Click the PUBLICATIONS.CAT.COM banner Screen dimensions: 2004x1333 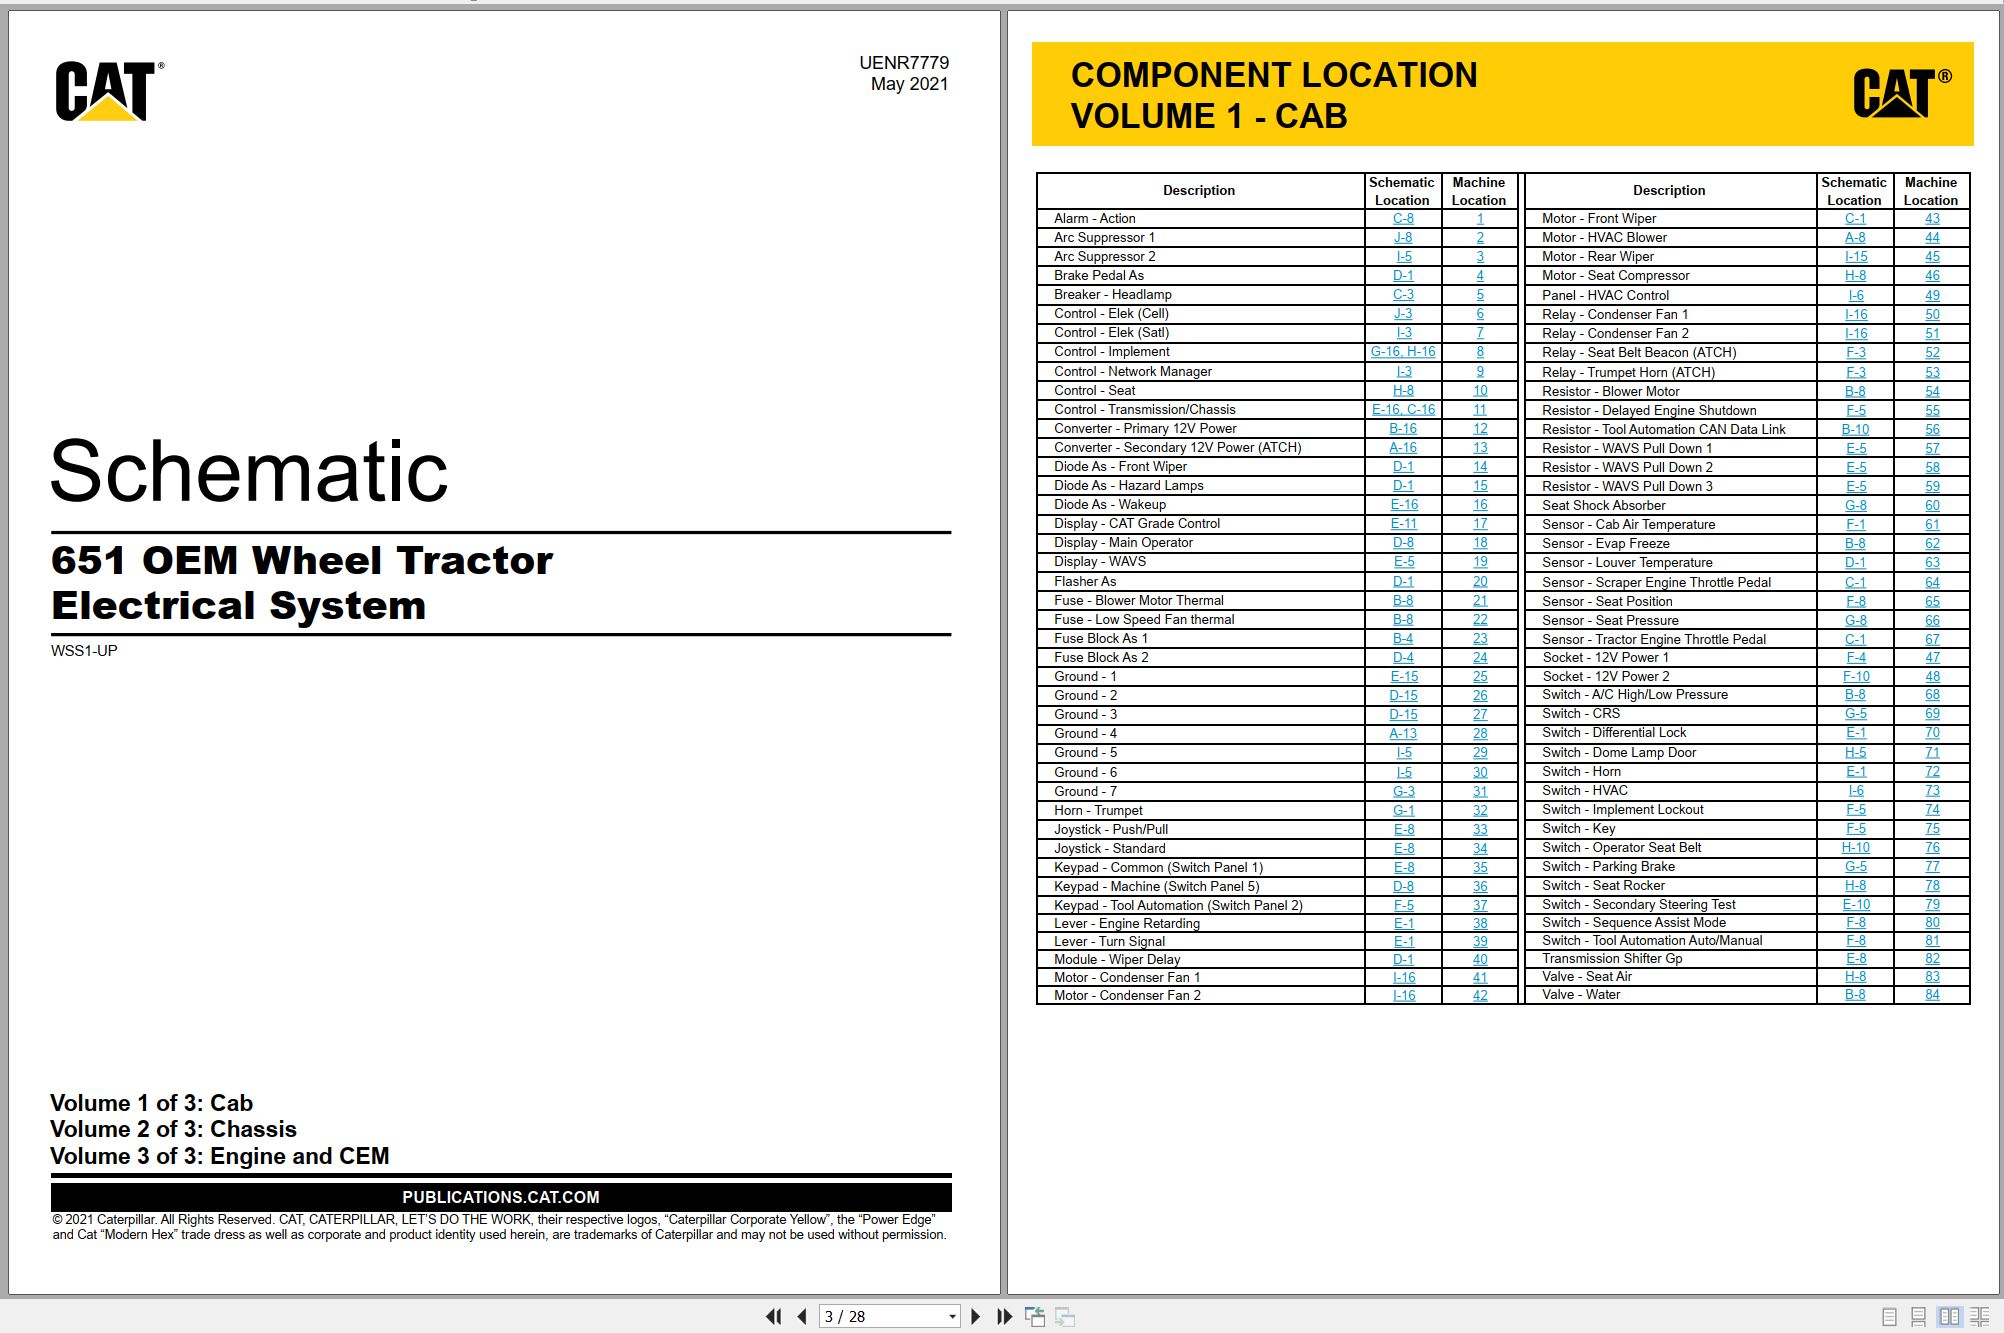pos(501,1197)
